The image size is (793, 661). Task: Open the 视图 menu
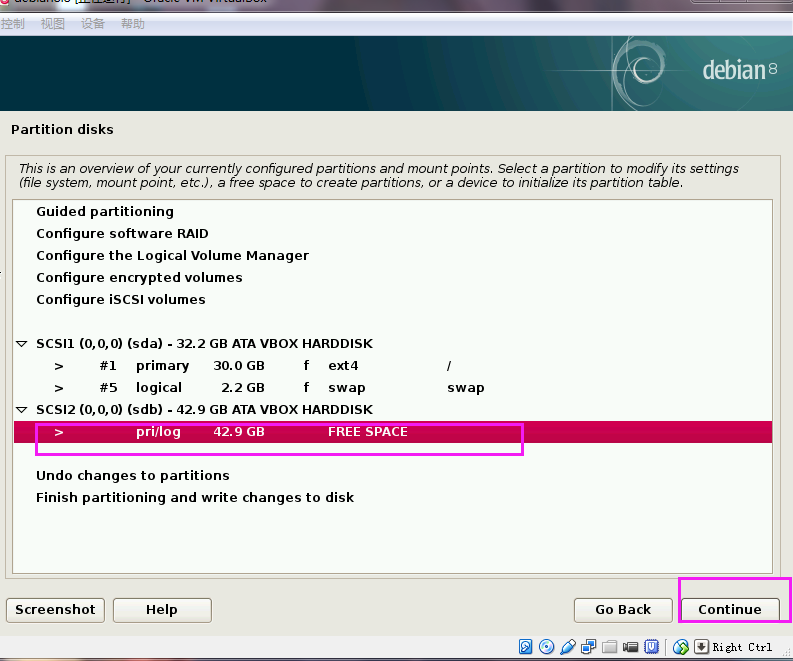(53, 24)
